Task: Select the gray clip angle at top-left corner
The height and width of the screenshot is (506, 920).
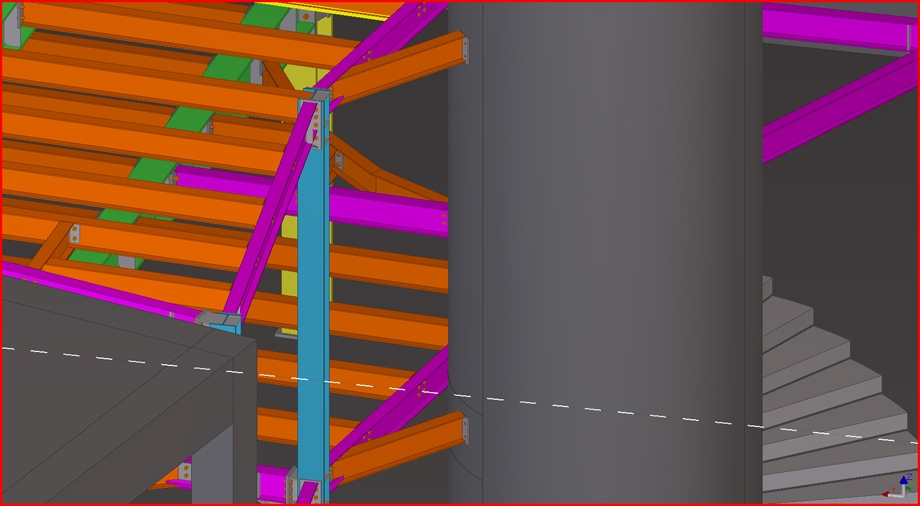Action: 12,27
